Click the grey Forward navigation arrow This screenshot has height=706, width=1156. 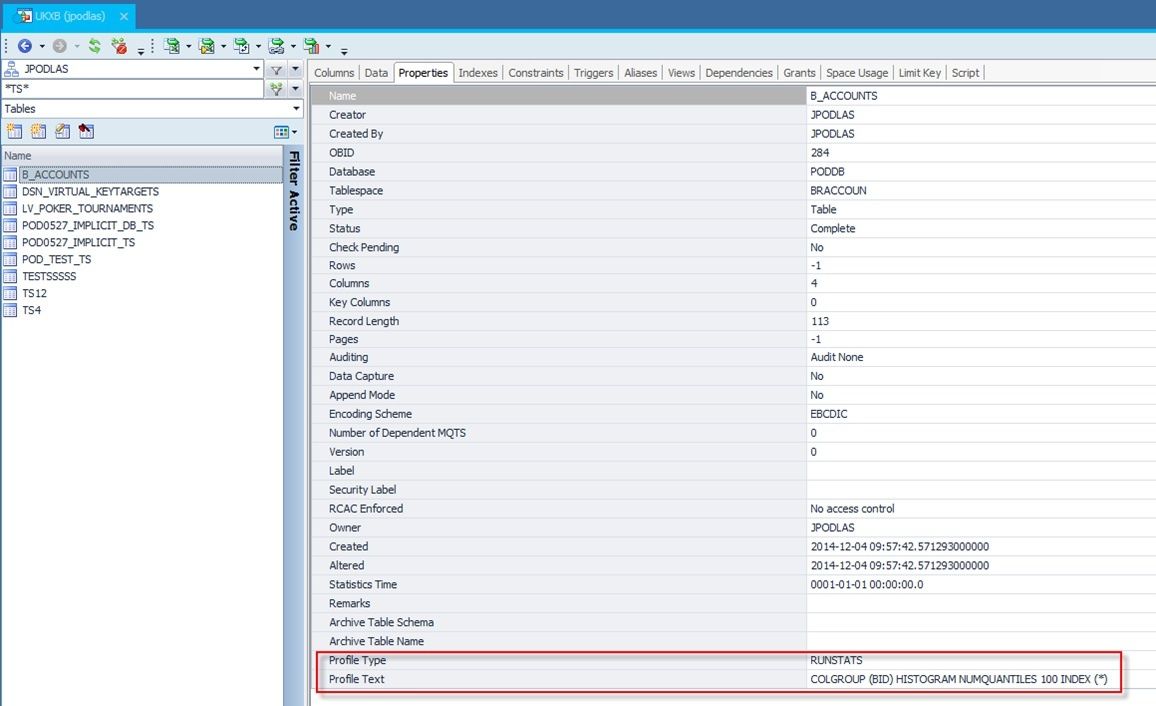(x=60, y=46)
